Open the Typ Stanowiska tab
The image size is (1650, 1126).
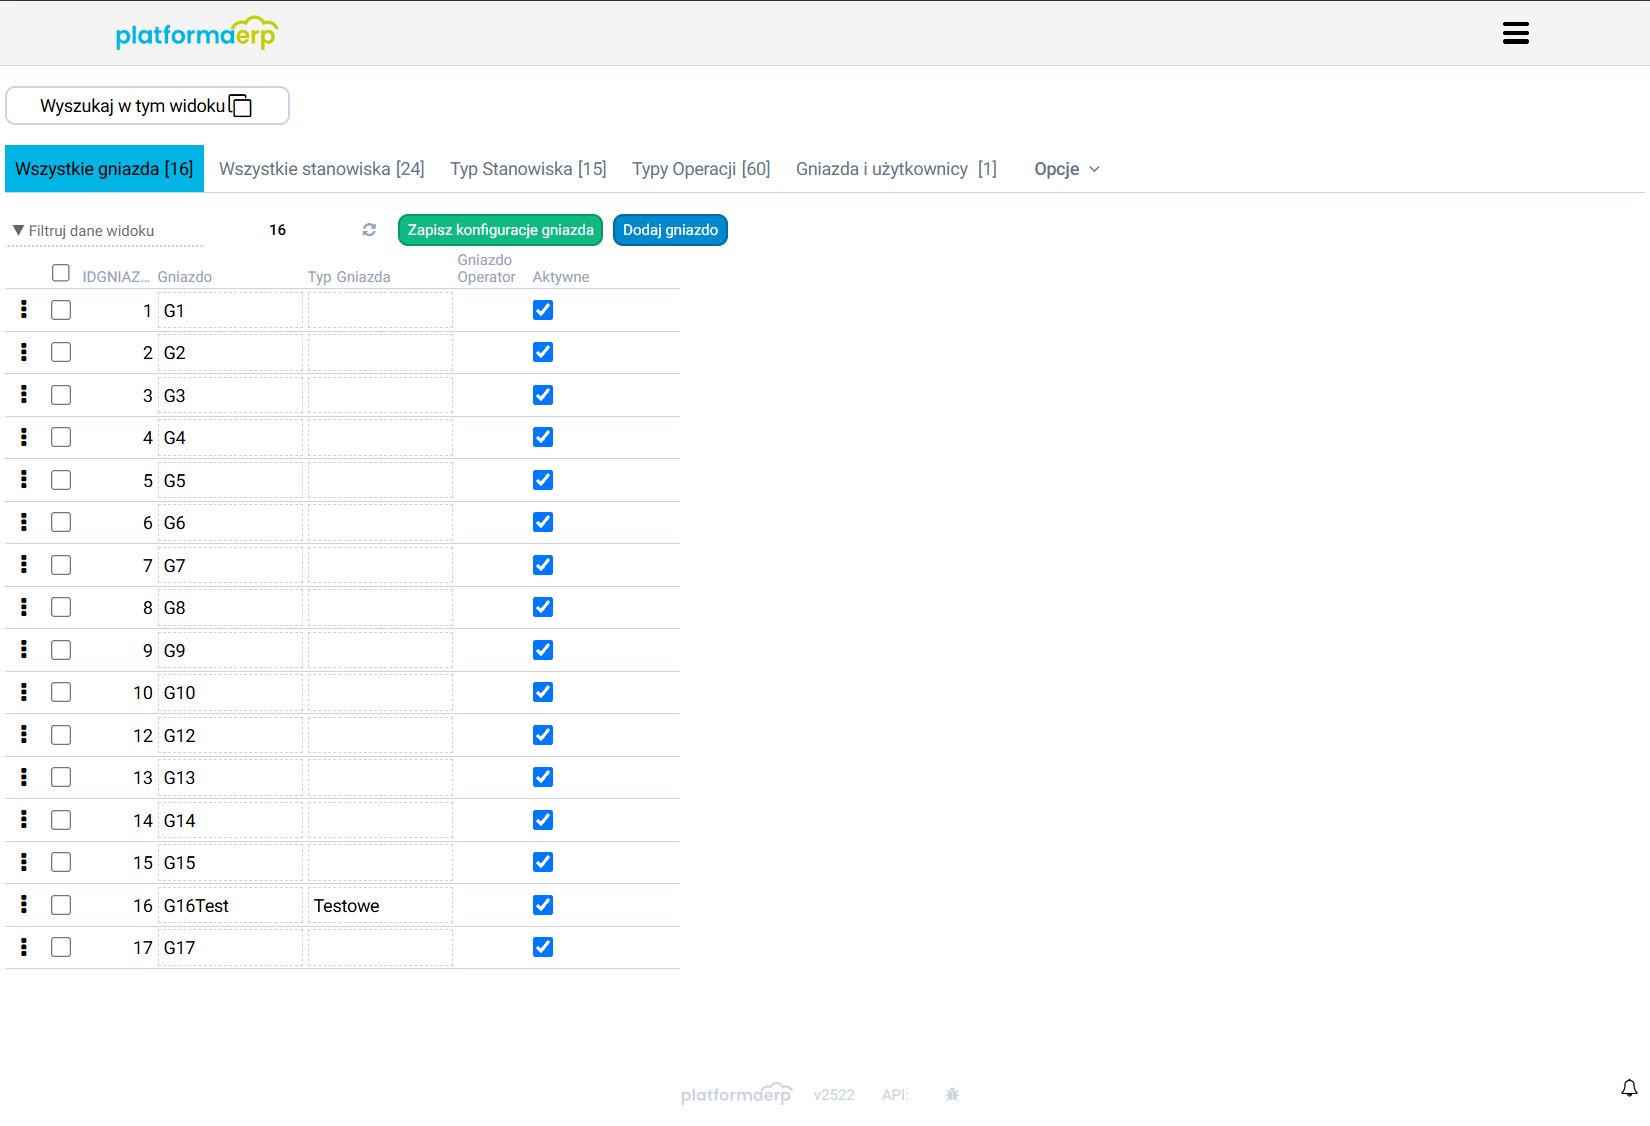528,169
